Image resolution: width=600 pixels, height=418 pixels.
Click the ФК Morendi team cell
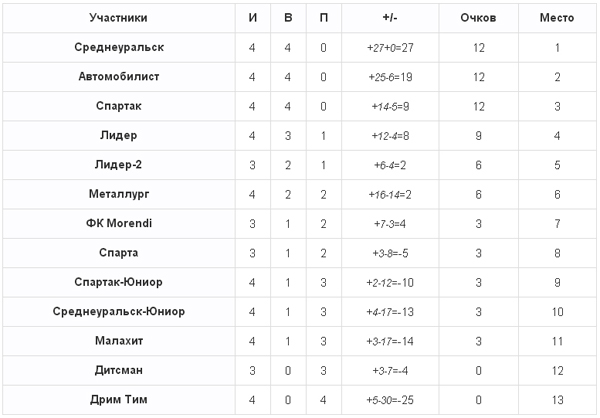pos(119,224)
